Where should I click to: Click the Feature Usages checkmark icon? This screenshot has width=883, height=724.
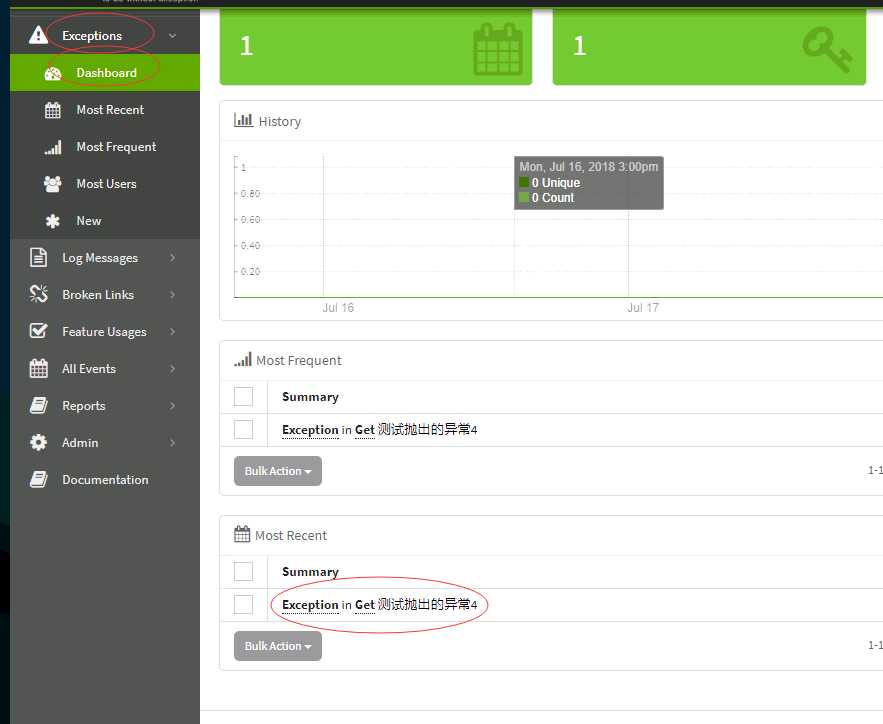tap(38, 331)
